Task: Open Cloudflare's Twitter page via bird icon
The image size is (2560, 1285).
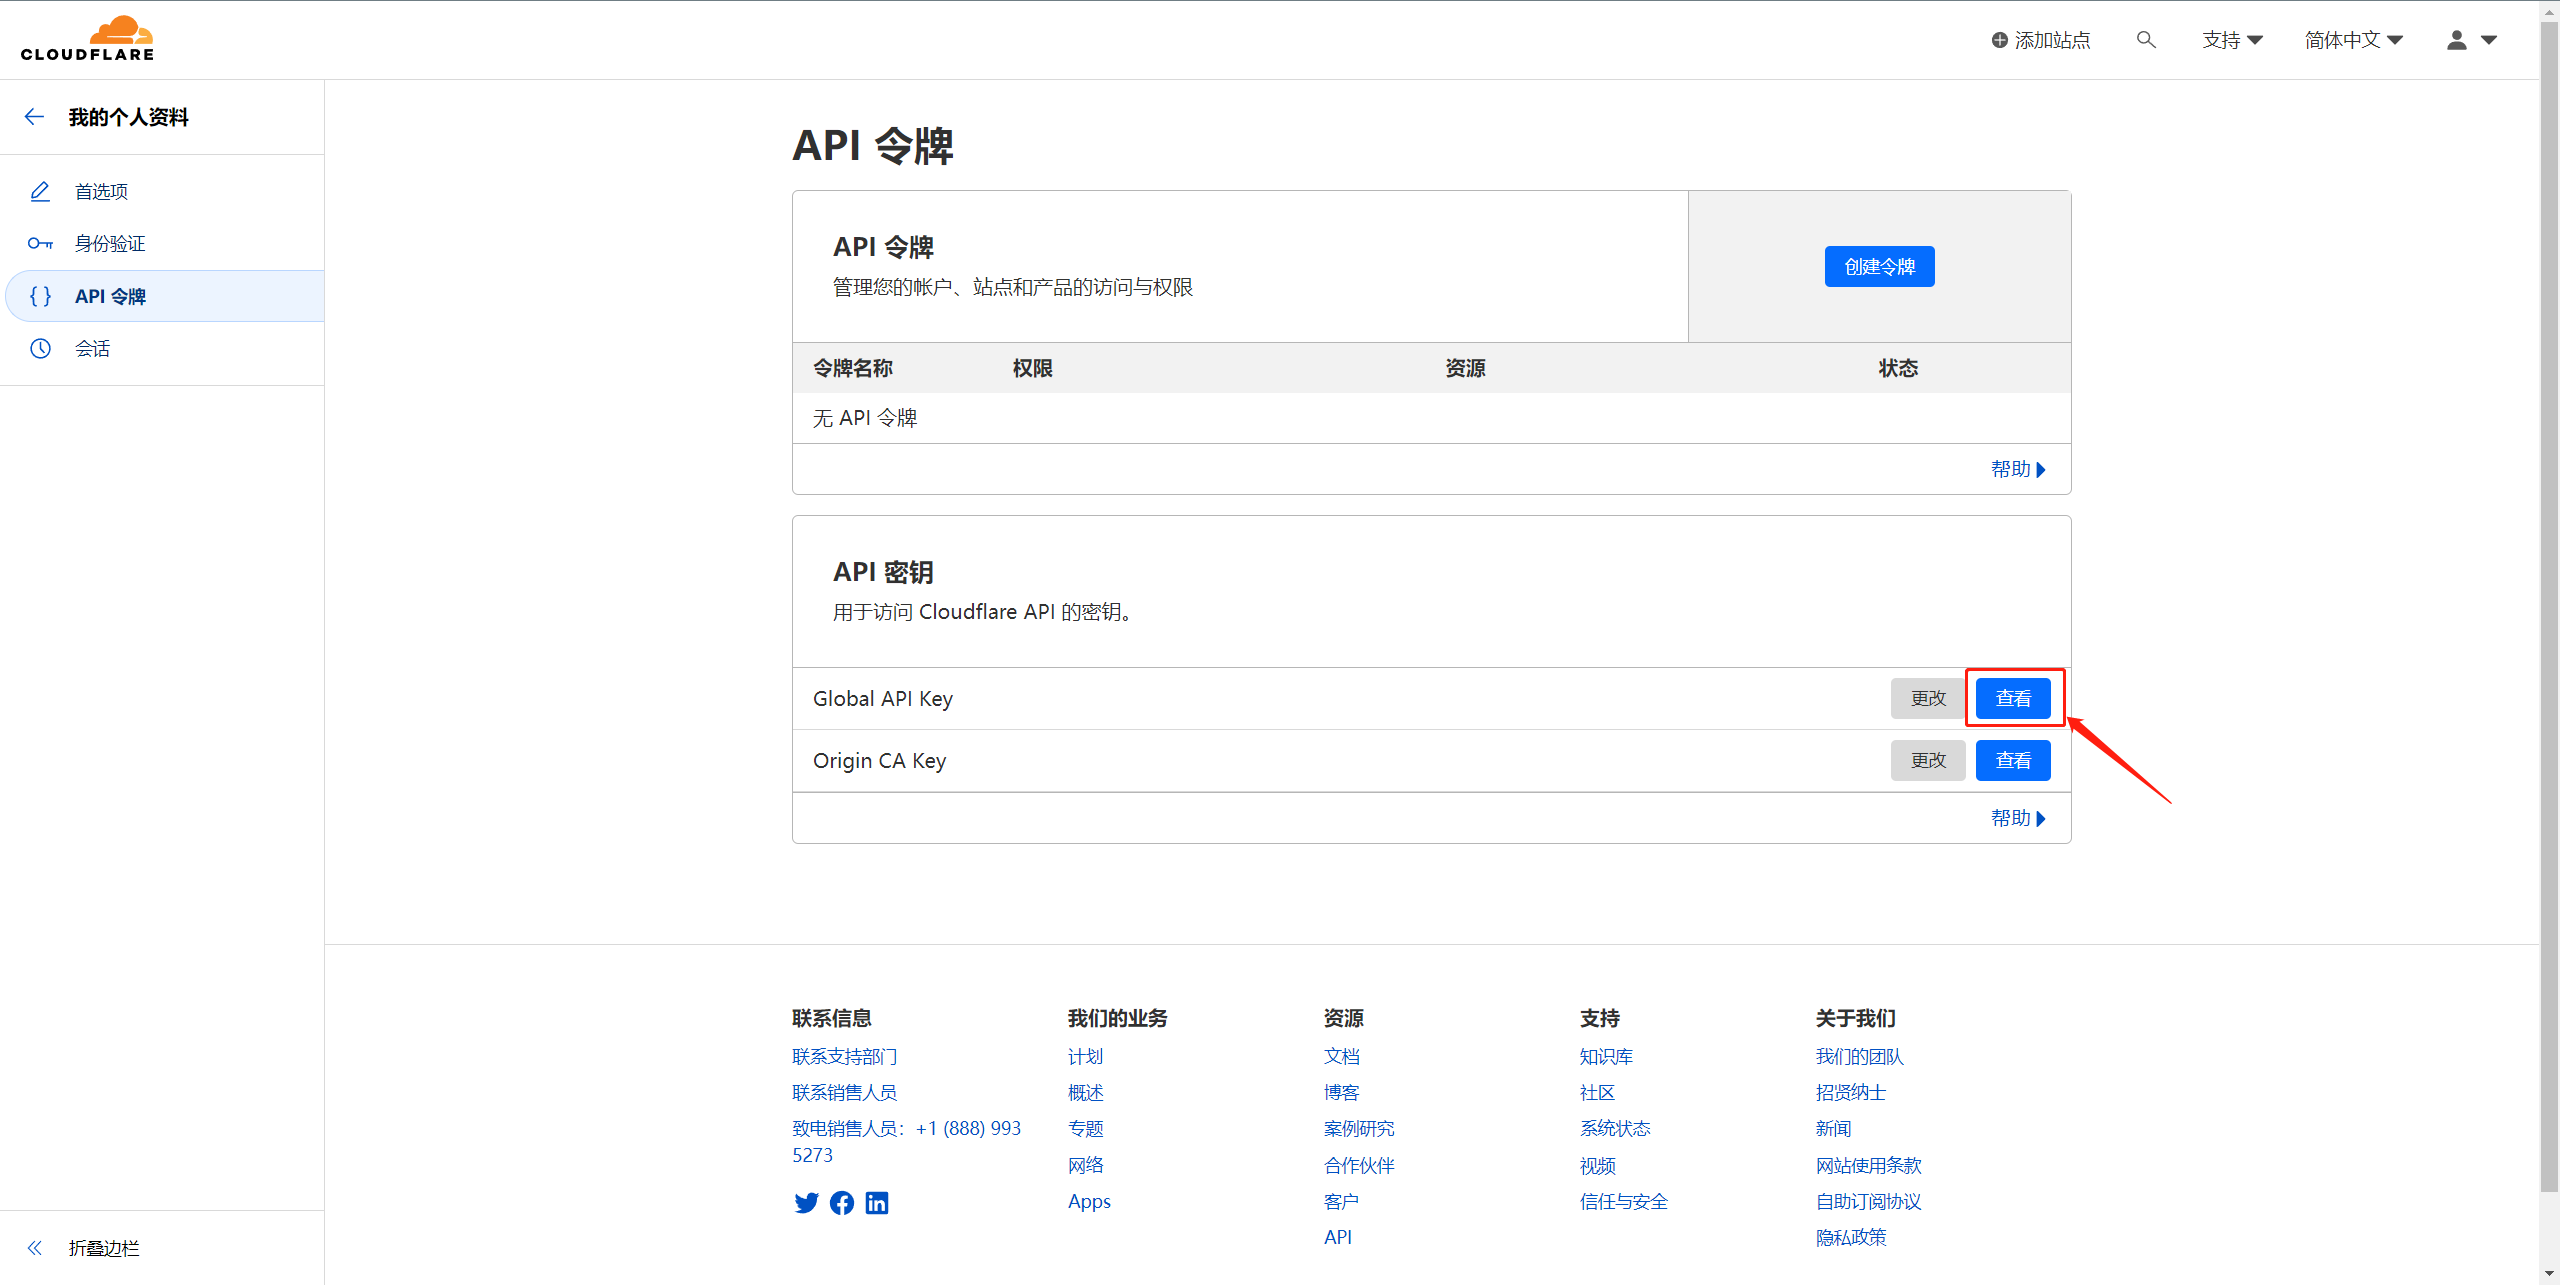Action: click(x=806, y=1203)
